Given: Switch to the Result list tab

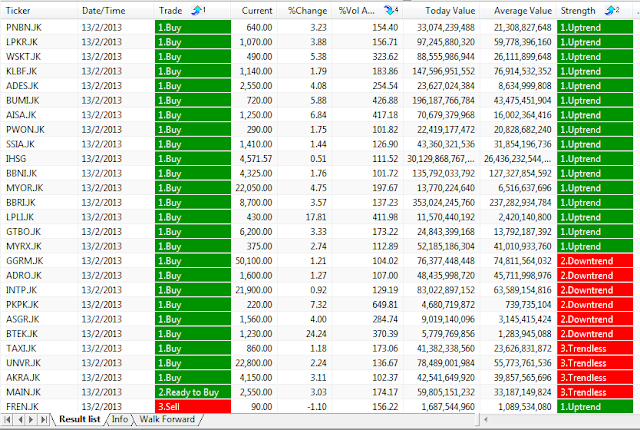Looking at the screenshot, I should (x=80, y=419).
